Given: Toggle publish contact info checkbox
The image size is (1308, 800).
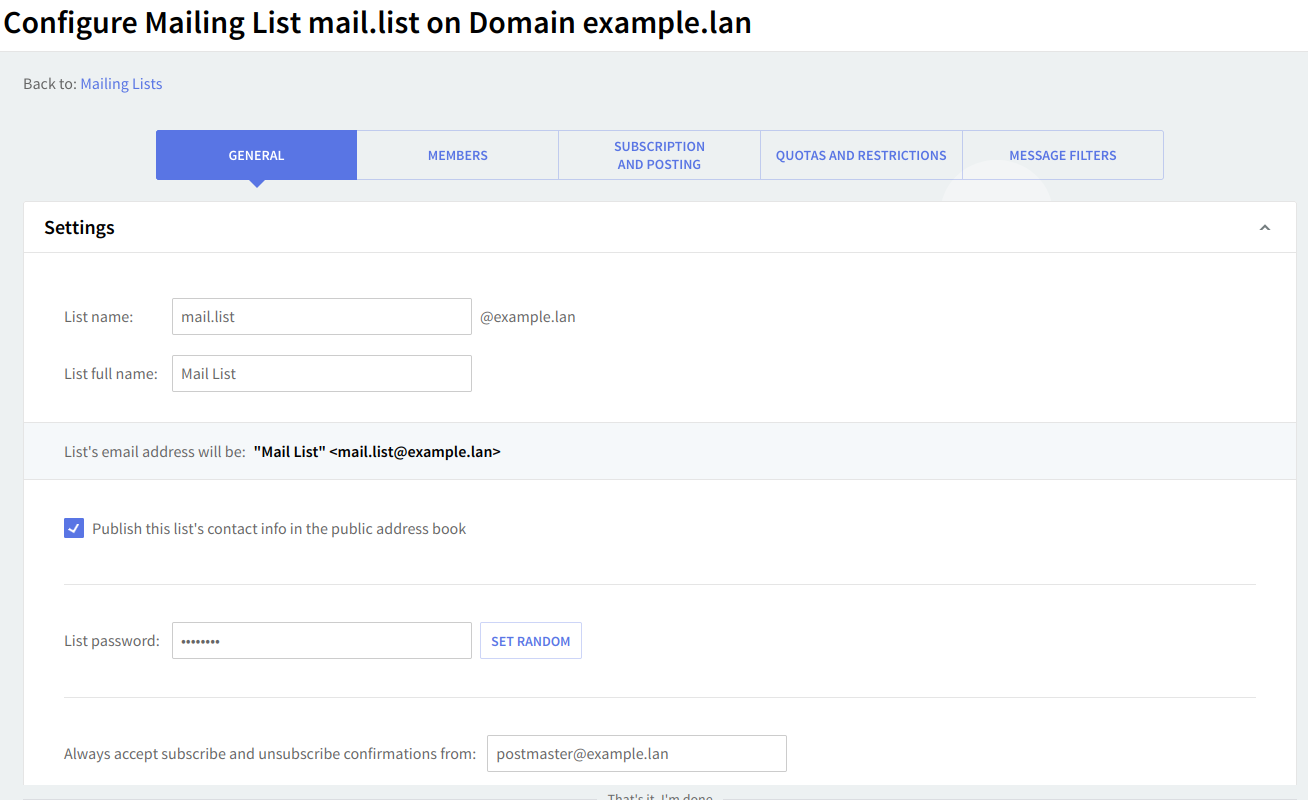Looking at the screenshot, I should 74,528.
